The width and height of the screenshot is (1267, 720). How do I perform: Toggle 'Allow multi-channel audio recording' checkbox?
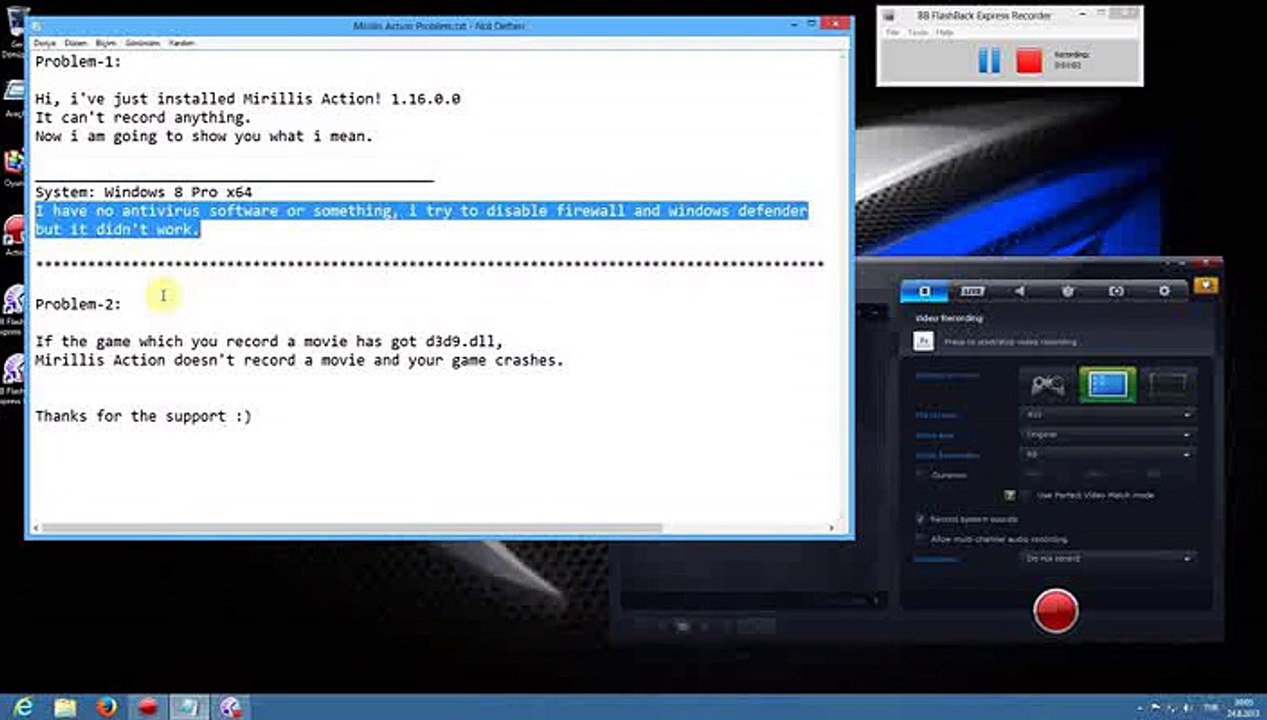click(x=921, y=539)
